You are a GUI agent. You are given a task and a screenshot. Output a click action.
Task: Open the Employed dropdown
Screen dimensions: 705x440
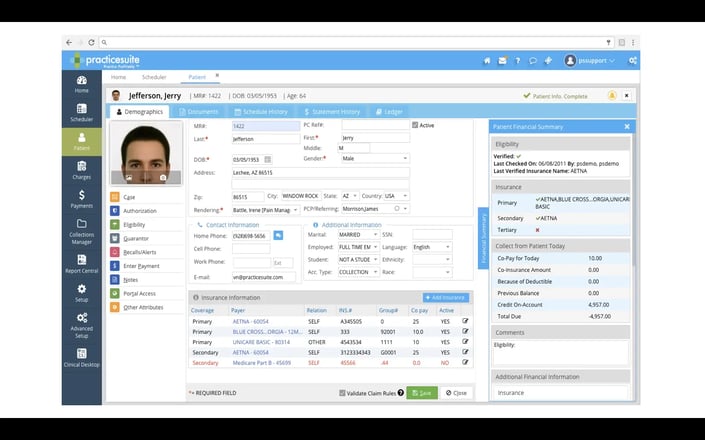point(358,247)
